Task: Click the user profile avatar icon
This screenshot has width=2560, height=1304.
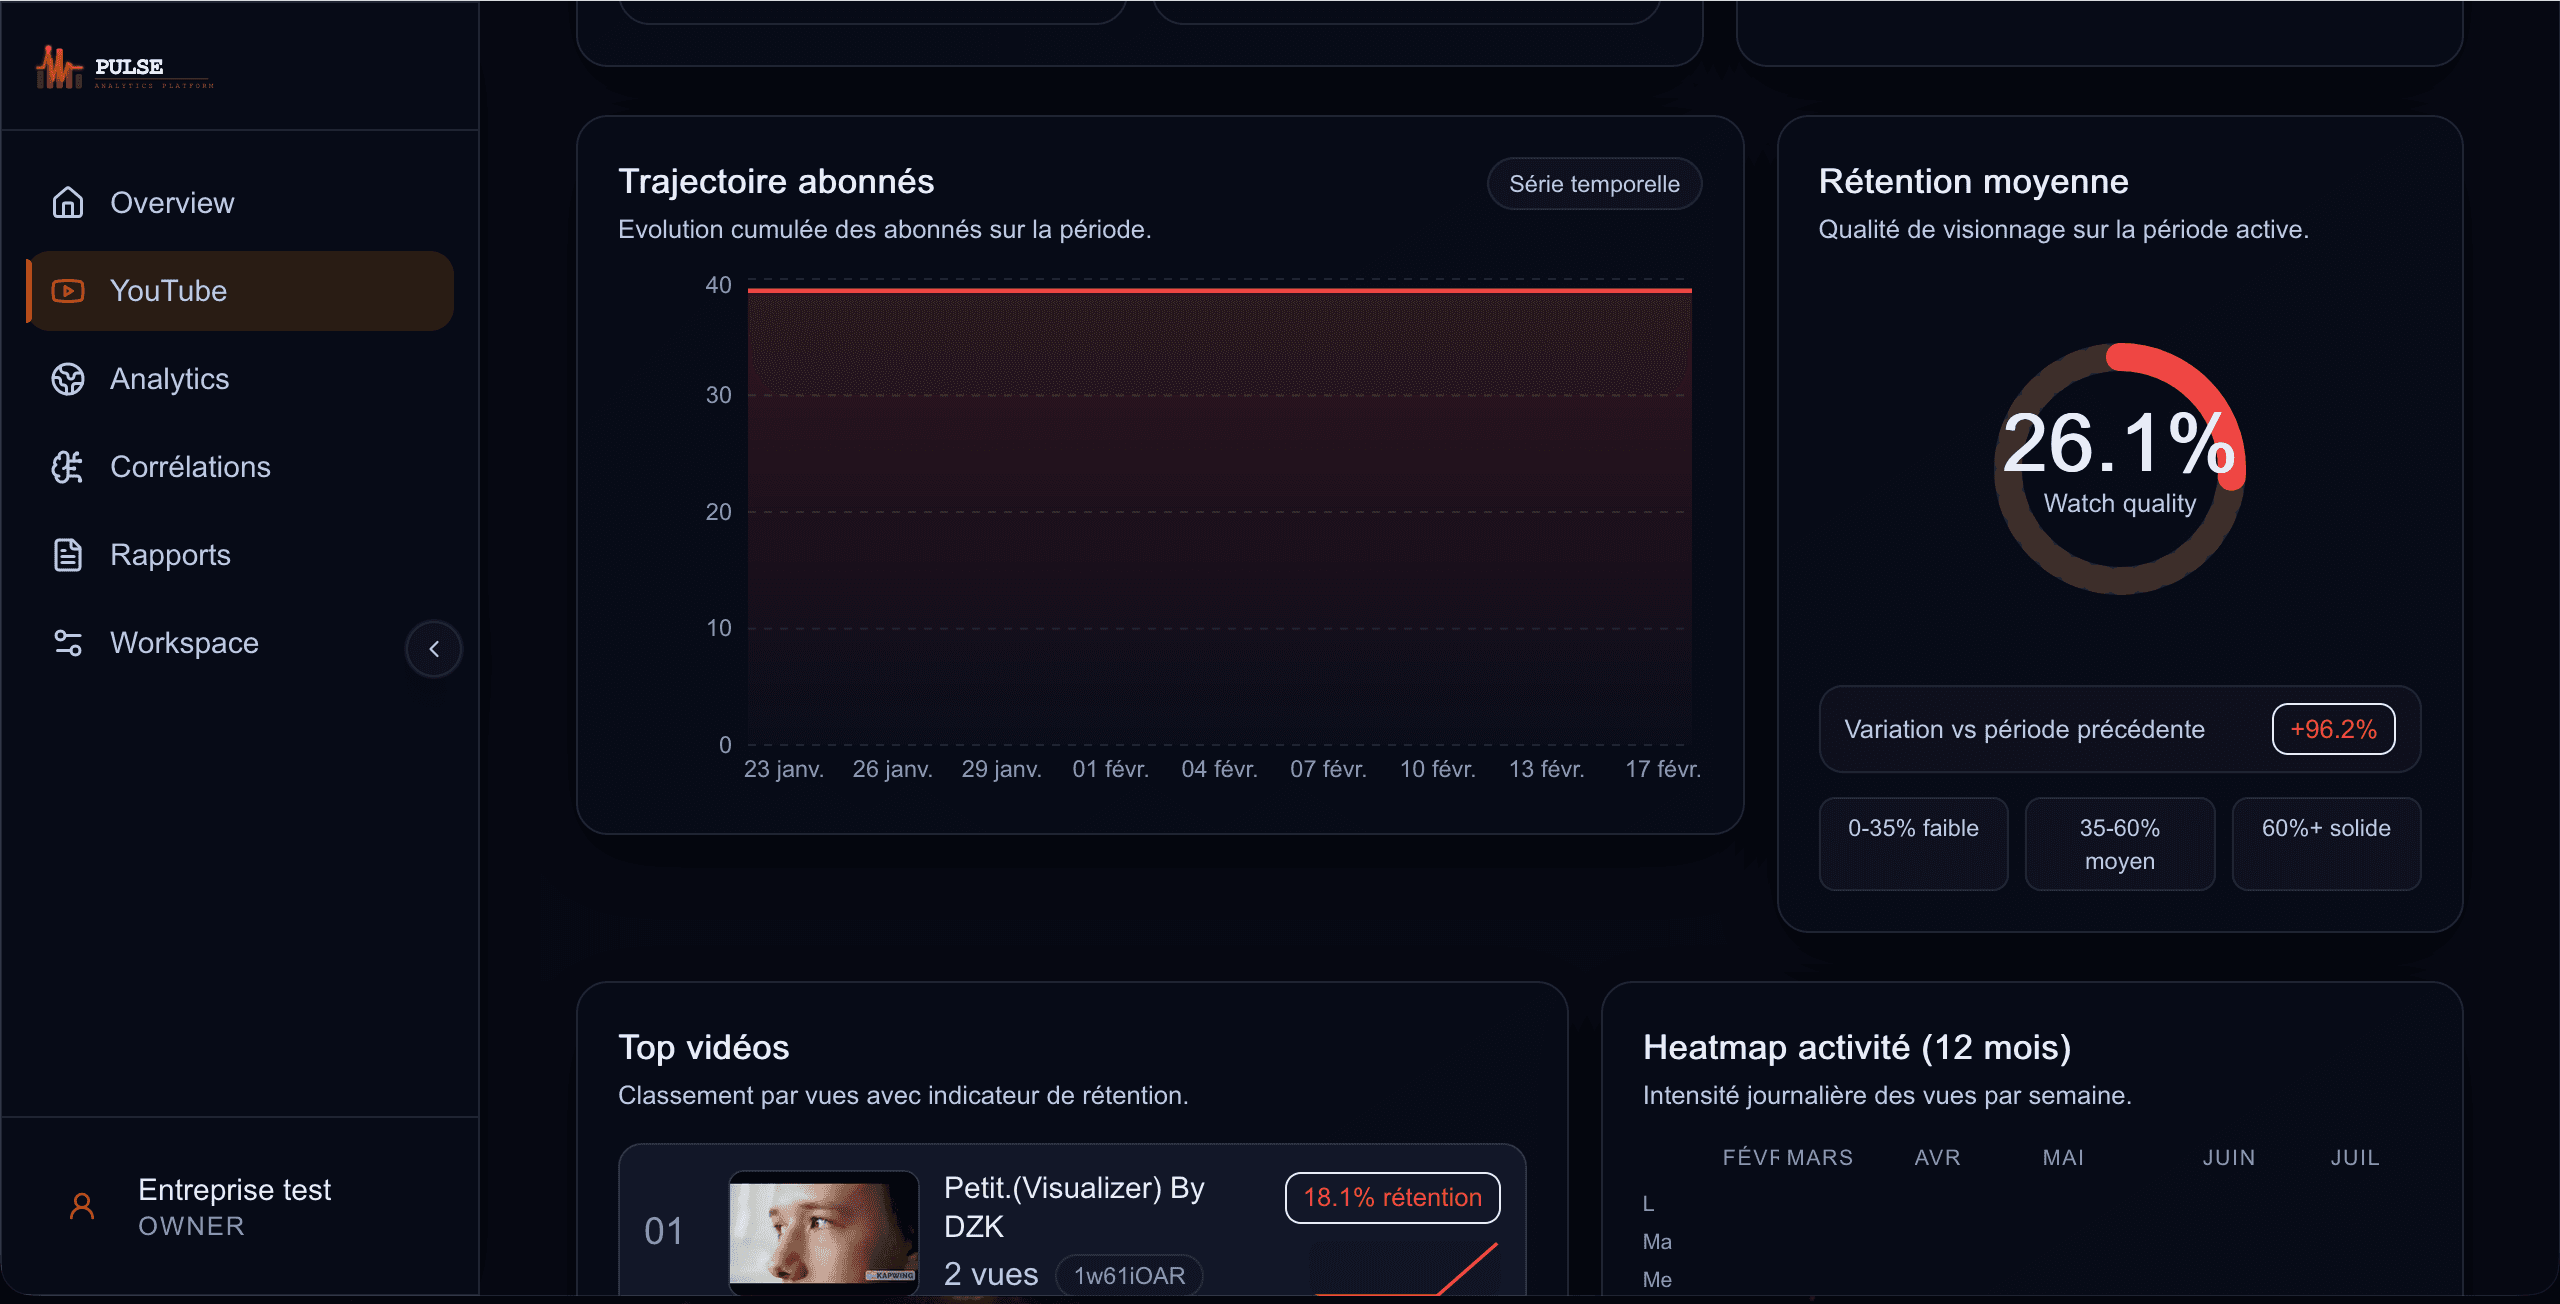Action: [x=82, y=1207]
